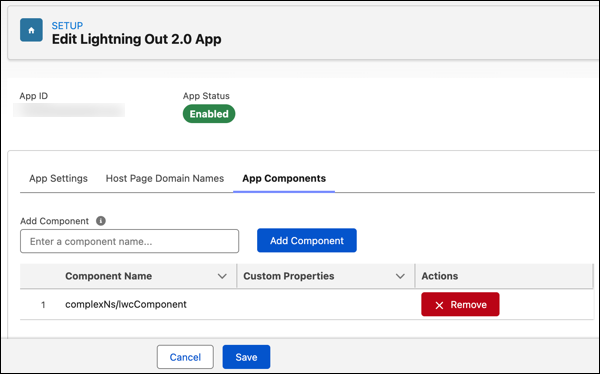Click the Actions column header

tap(440, 276)
